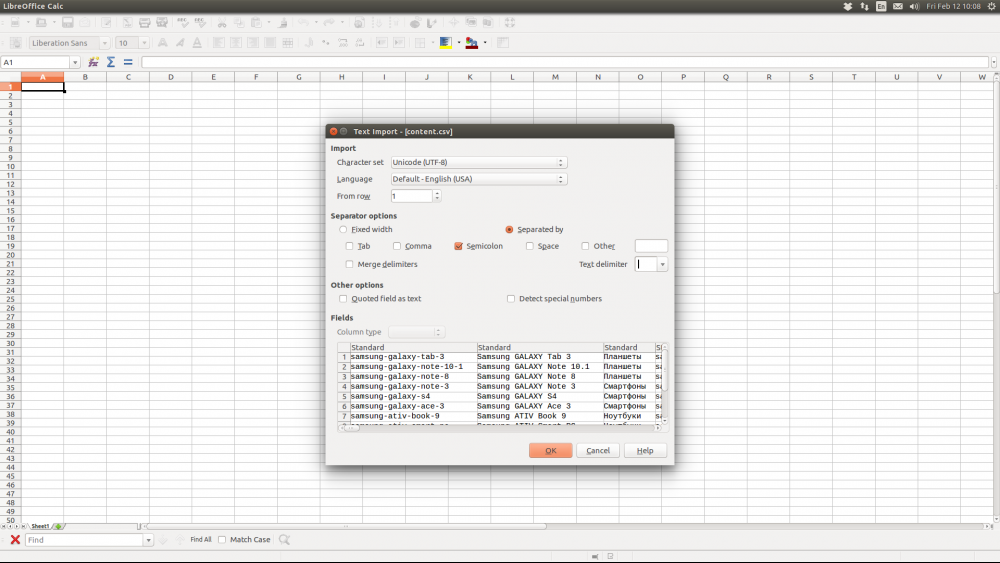Switch to the Sheet1 tab

tap(40, 526)
